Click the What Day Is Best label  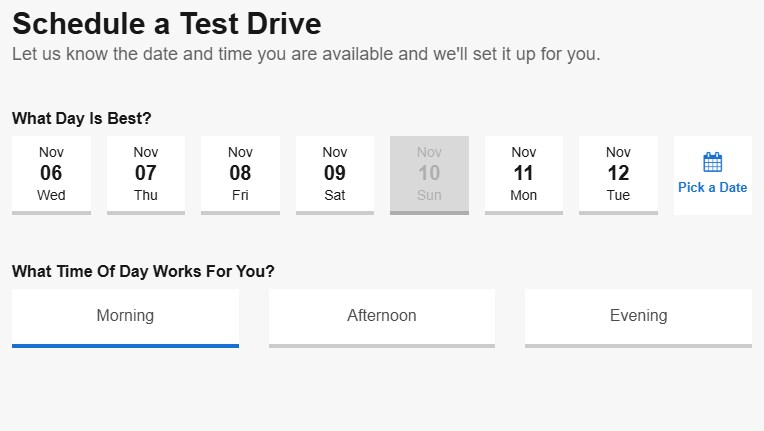click(82, 119)
